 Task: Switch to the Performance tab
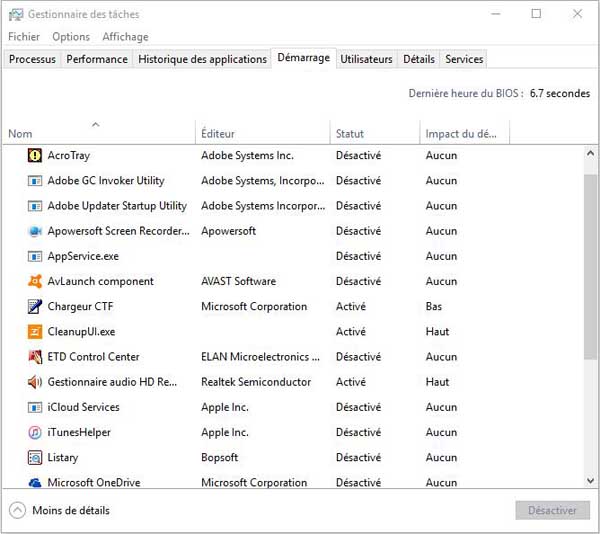click(x=97, y=59)
